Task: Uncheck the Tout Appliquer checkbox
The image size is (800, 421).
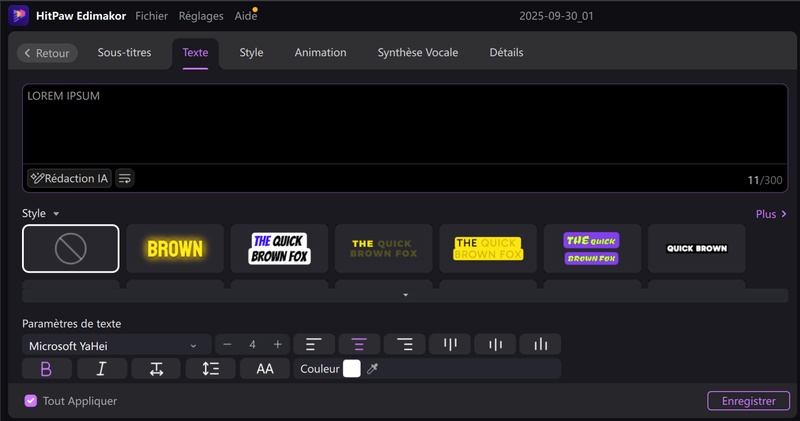Action: tap(31, 401)
